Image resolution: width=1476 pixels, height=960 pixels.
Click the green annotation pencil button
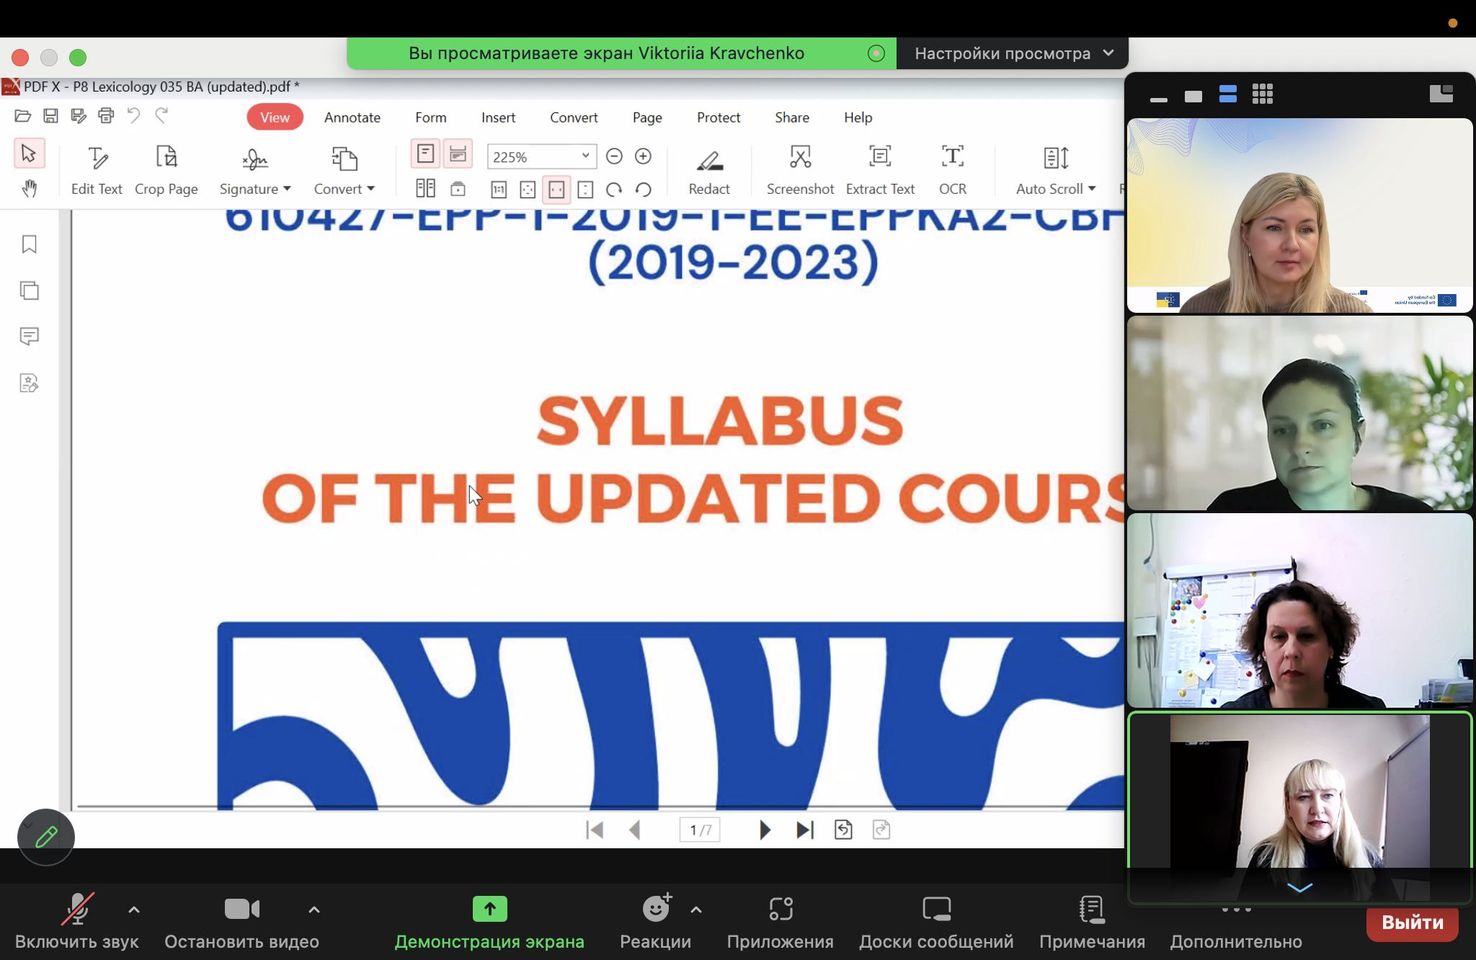pyautogui.click(x=46, y=837)
